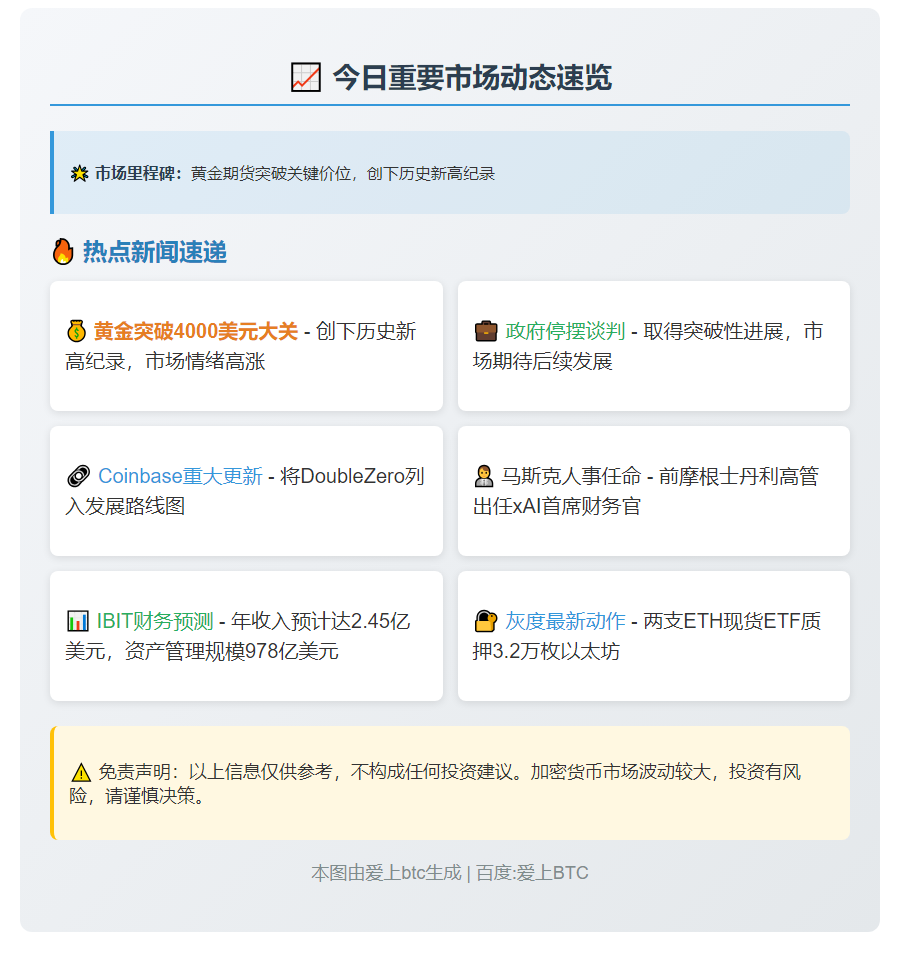Click the footer text 百度:爱上BTC
The height and width of the screenshot is (963, 900).
(x=530, y=873)
